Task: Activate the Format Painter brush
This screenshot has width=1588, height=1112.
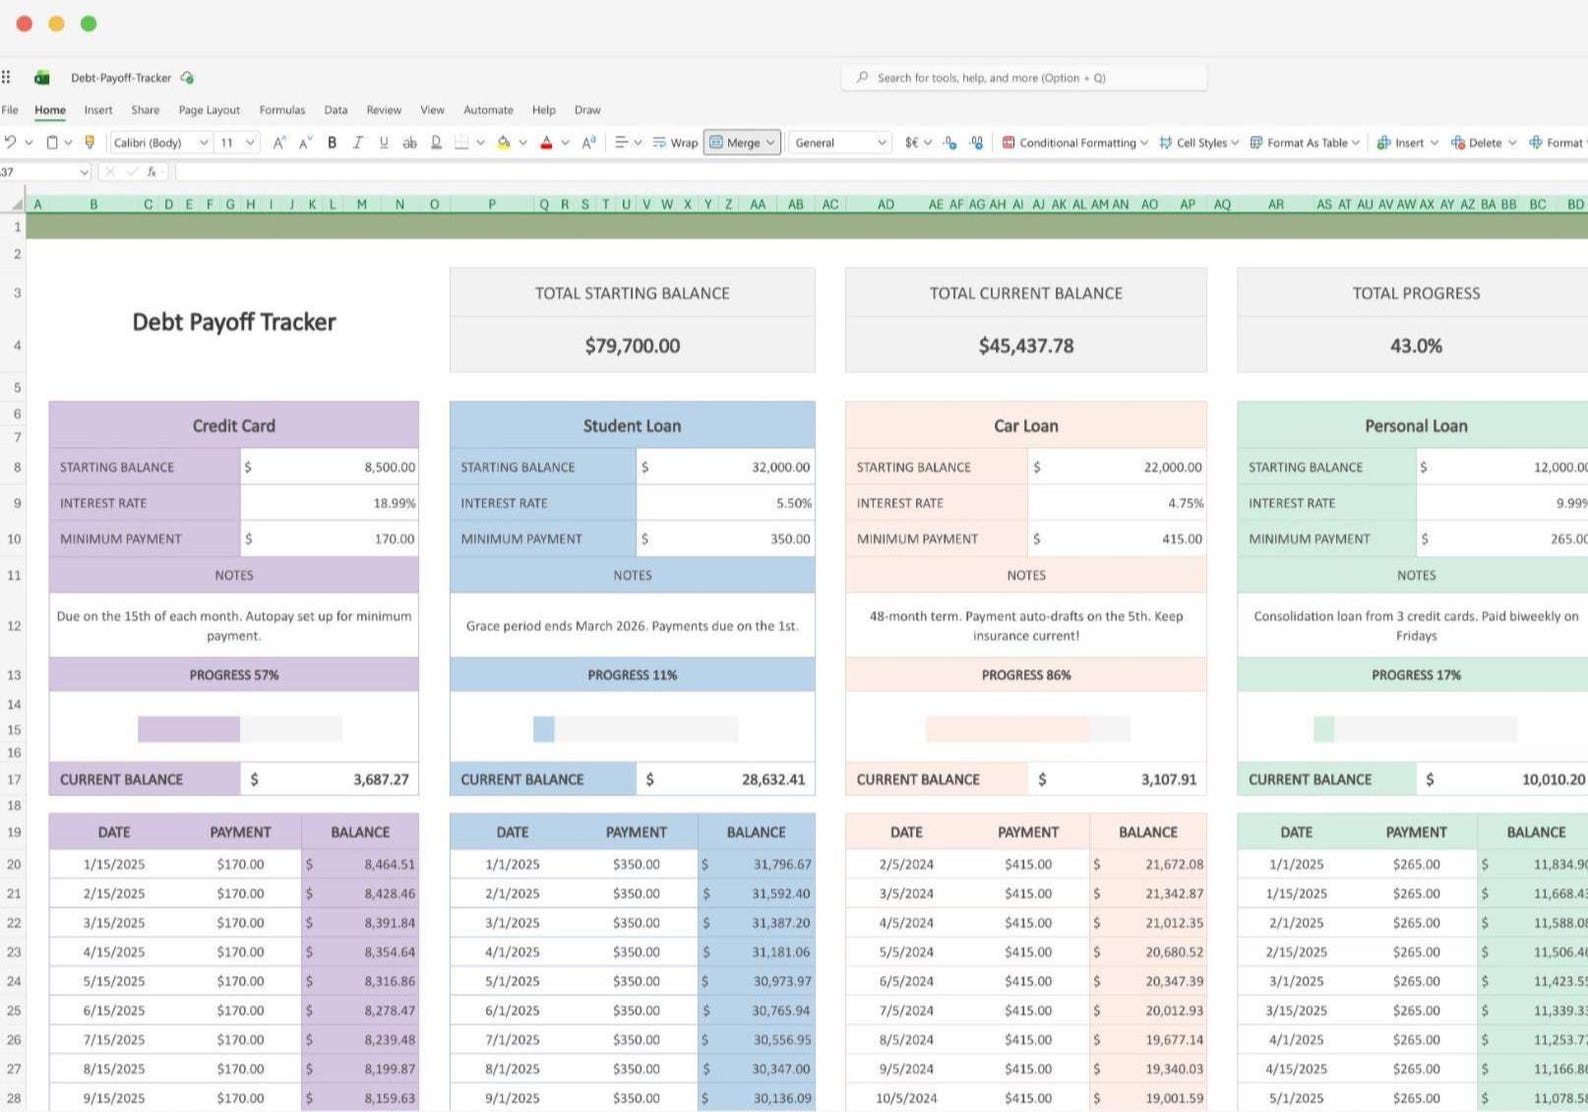Action: 89,143
